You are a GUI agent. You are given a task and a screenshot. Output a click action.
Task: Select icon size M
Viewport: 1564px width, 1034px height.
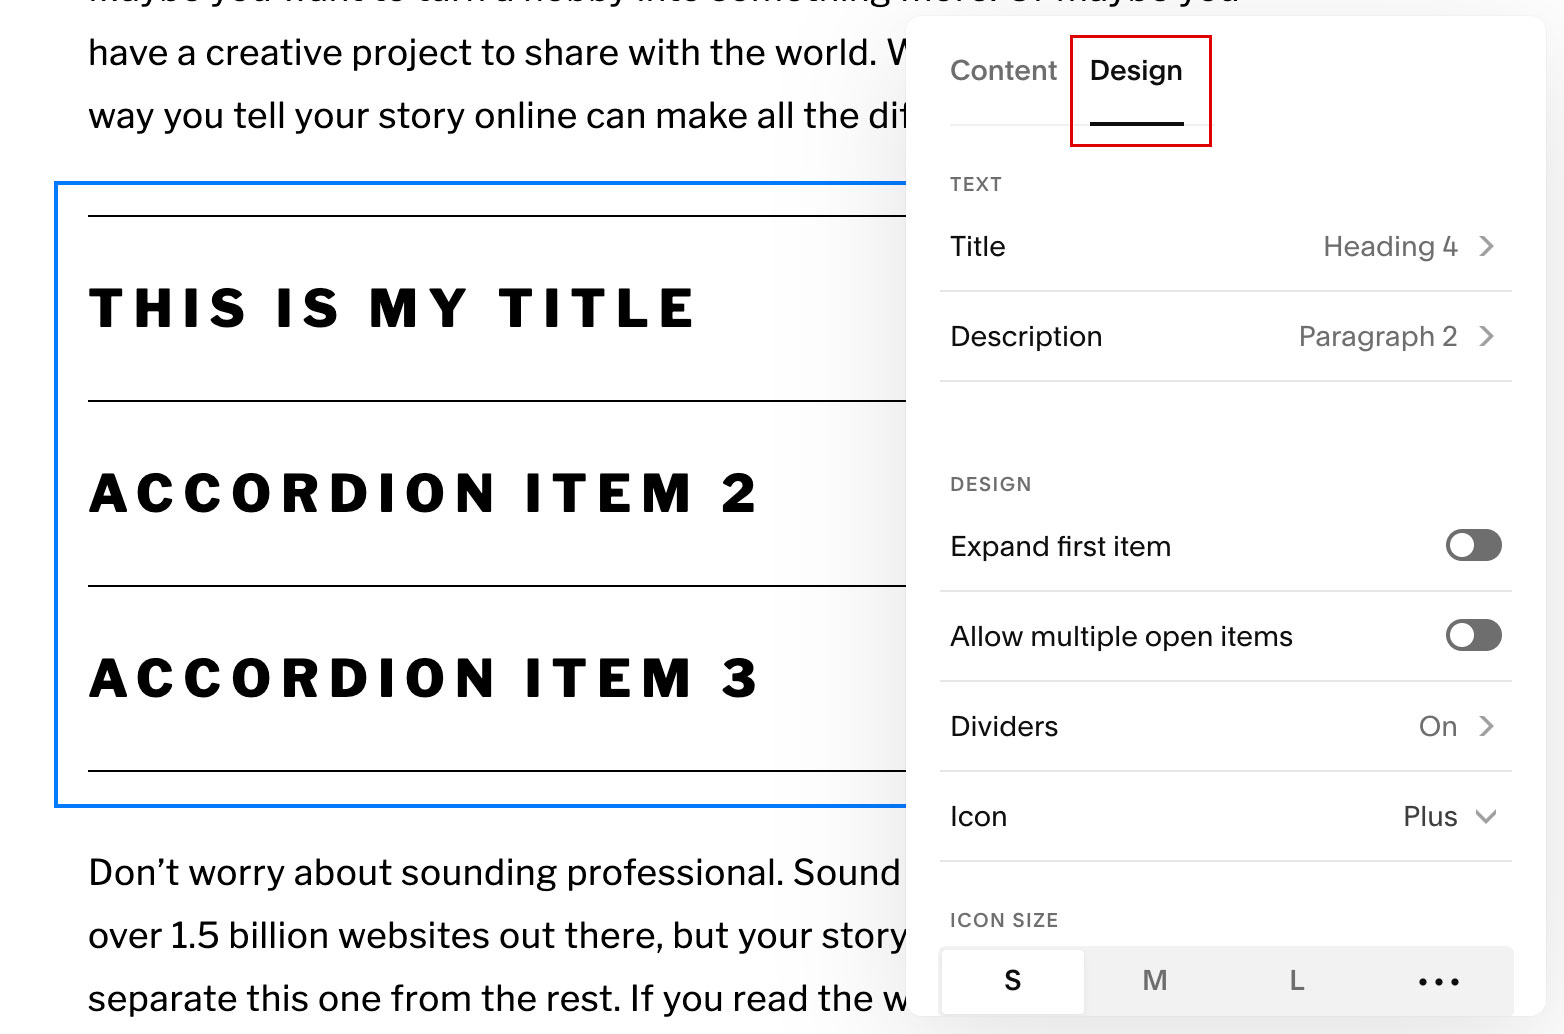(1155, 980)
